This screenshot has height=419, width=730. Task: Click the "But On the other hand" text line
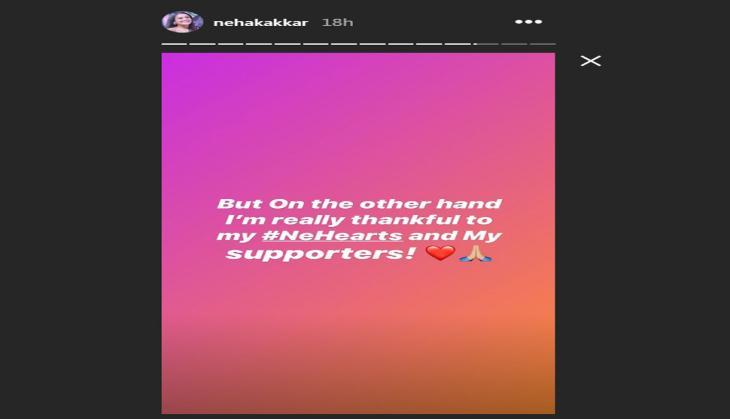359,204
